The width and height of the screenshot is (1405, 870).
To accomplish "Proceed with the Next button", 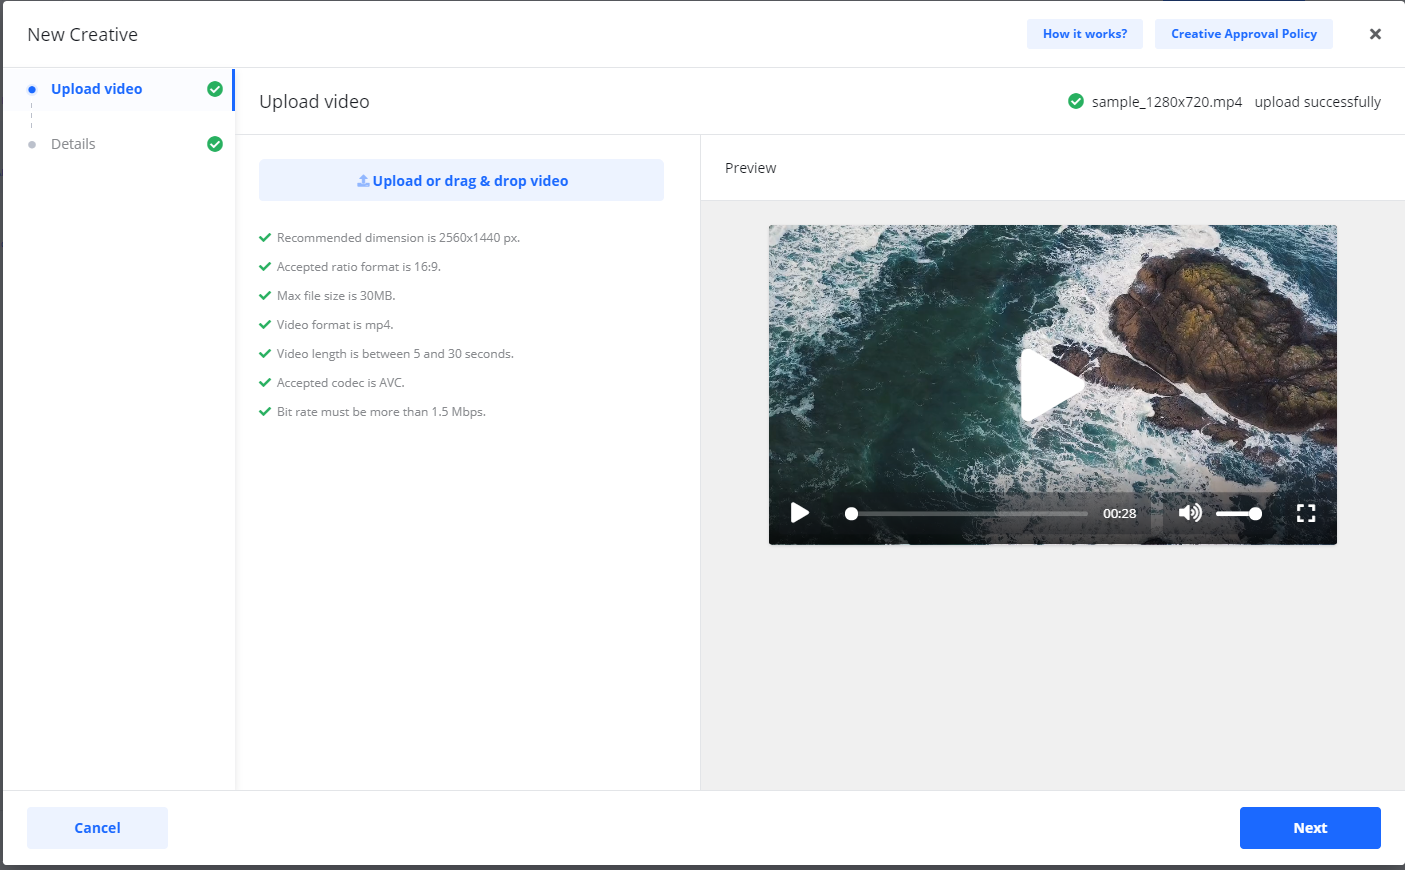I will point(1309,828).
